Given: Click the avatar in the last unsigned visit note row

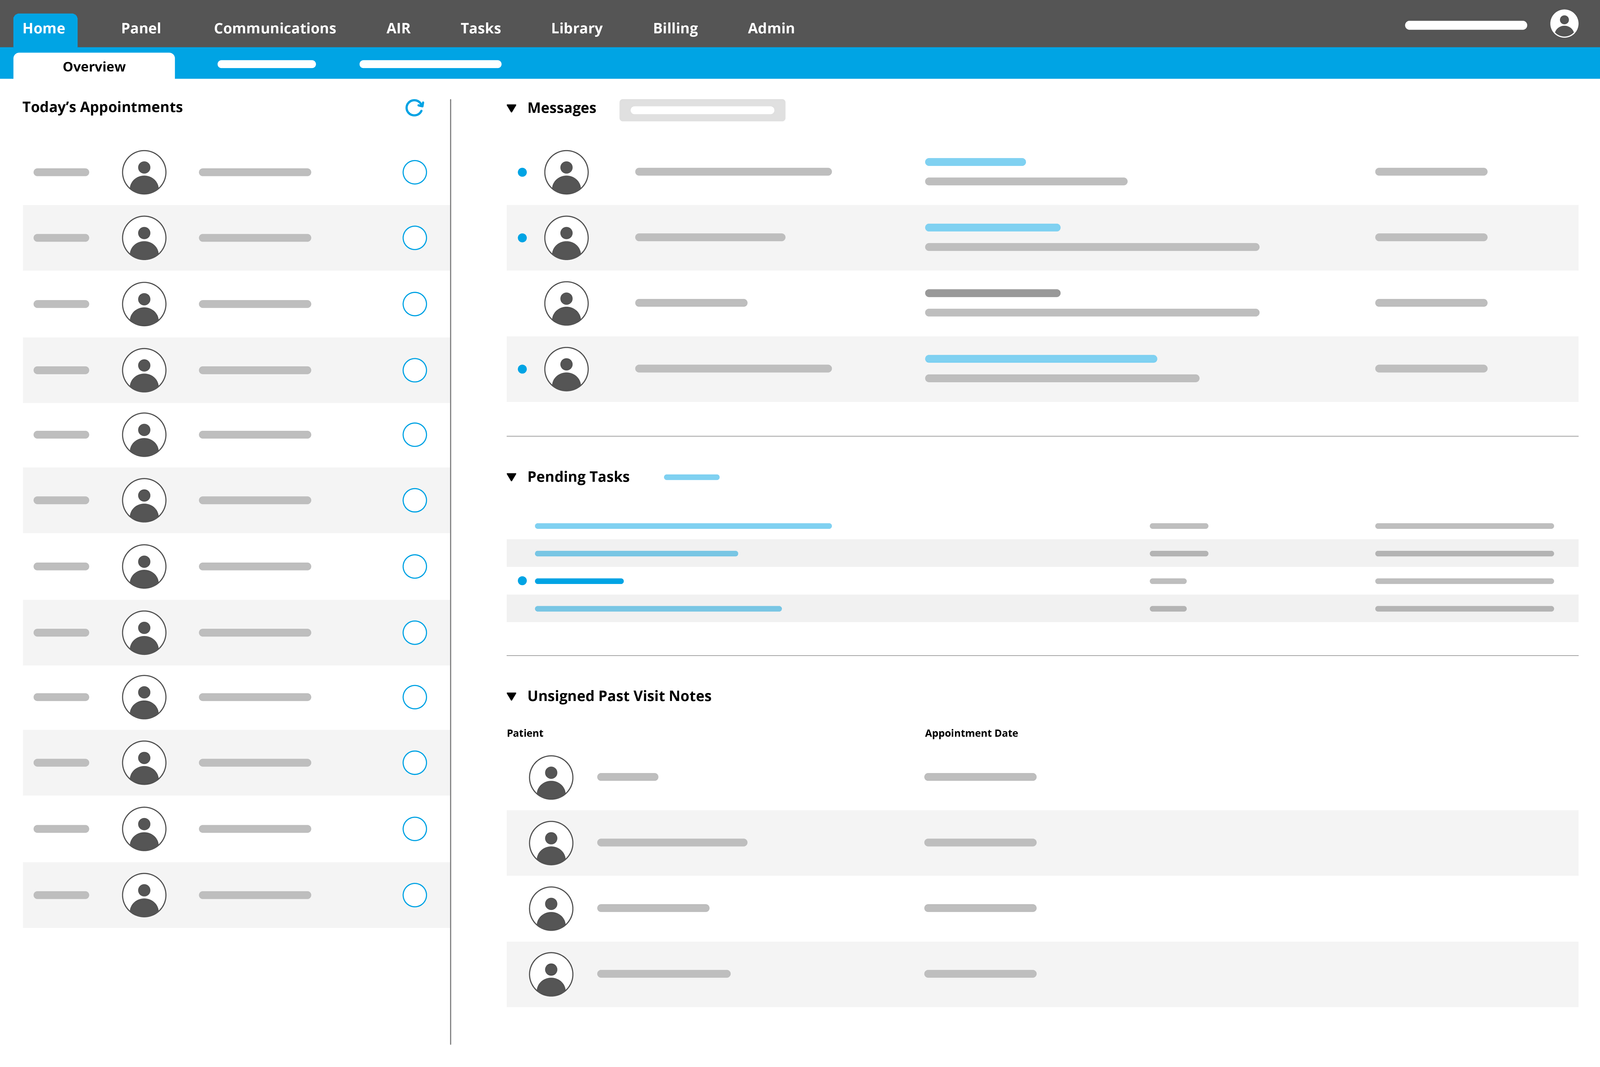Looking at the screenshot, I should pyautogui.click(x=550, y=973).
